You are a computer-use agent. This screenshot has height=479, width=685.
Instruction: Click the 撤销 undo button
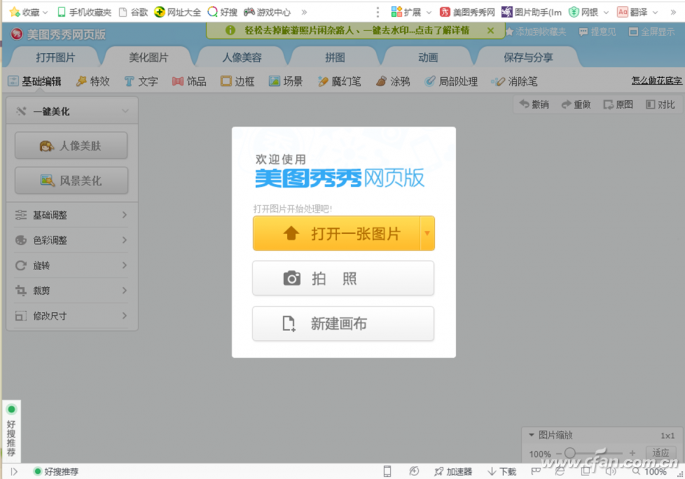[x=534, y=104]
